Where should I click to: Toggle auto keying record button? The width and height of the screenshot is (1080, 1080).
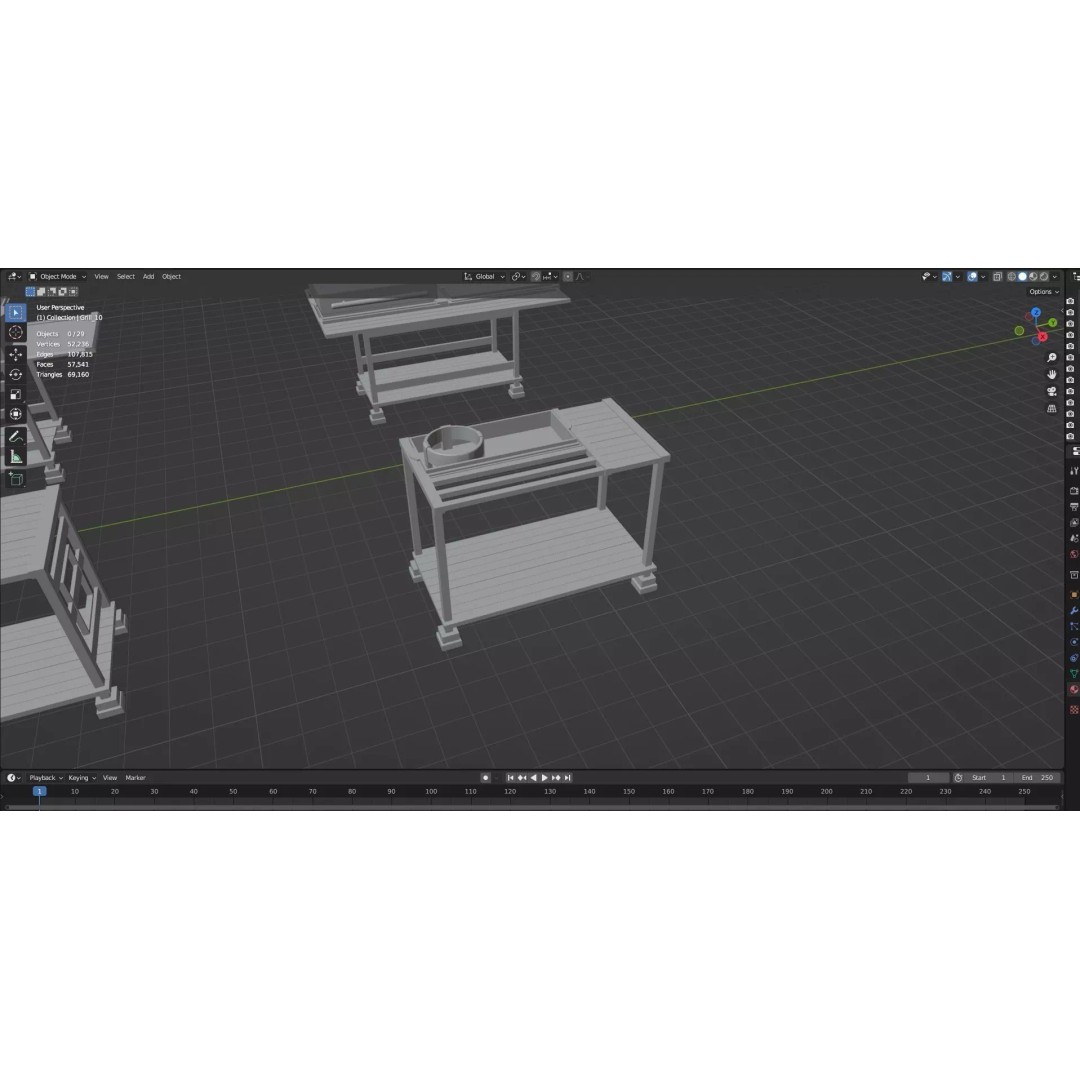click(x=486, y=778)
